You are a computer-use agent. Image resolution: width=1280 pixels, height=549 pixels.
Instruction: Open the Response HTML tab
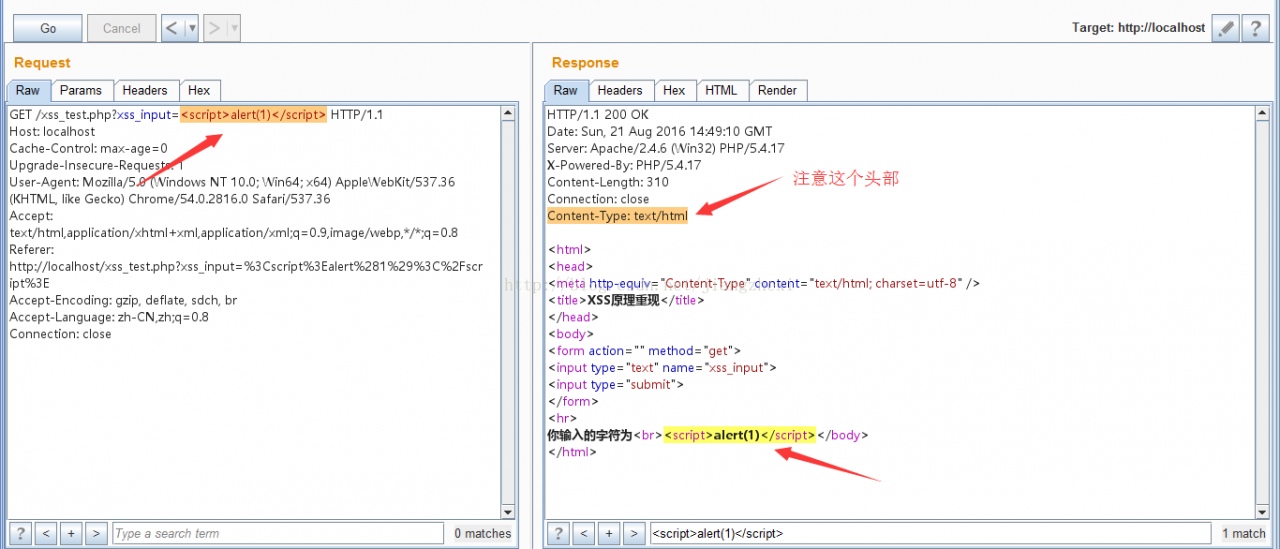point(721,90)
